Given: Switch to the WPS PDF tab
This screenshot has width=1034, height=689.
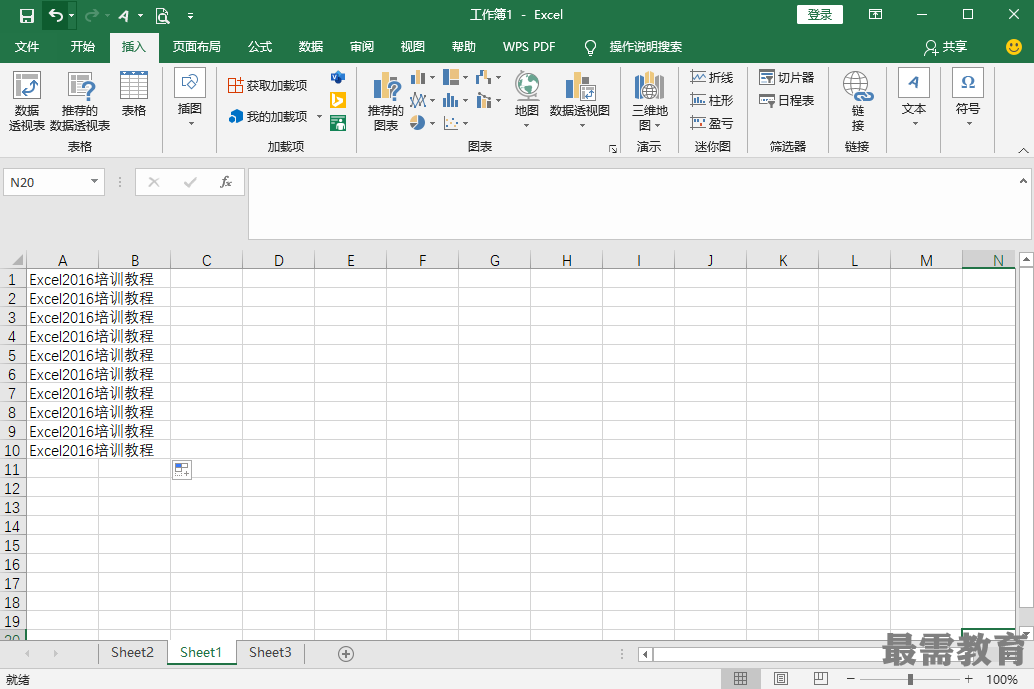Looking at the screenshot, I should pos(529,47).
